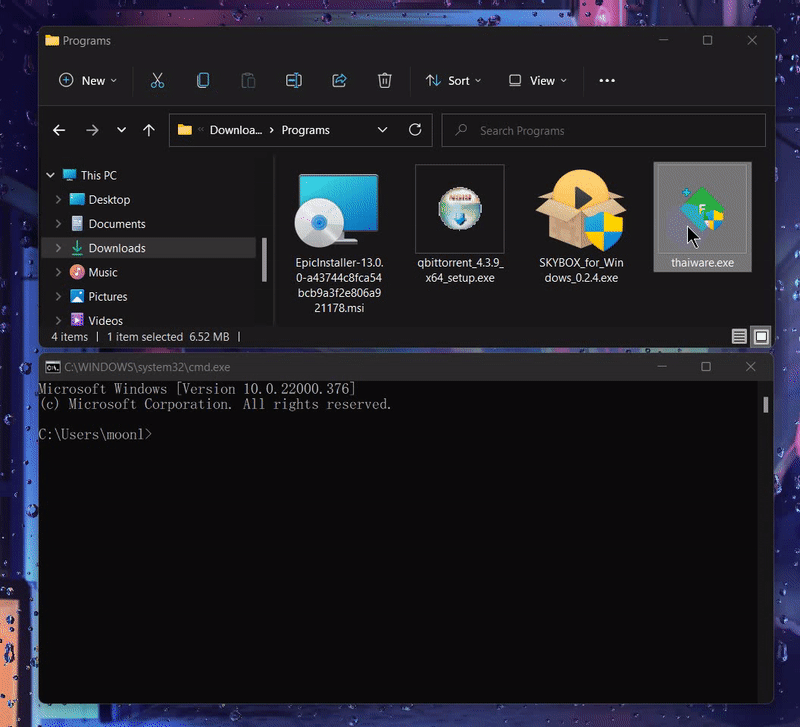Select the thaiware.exe file icon
This screenshot has height=727, width=800.
coord(702,208)
